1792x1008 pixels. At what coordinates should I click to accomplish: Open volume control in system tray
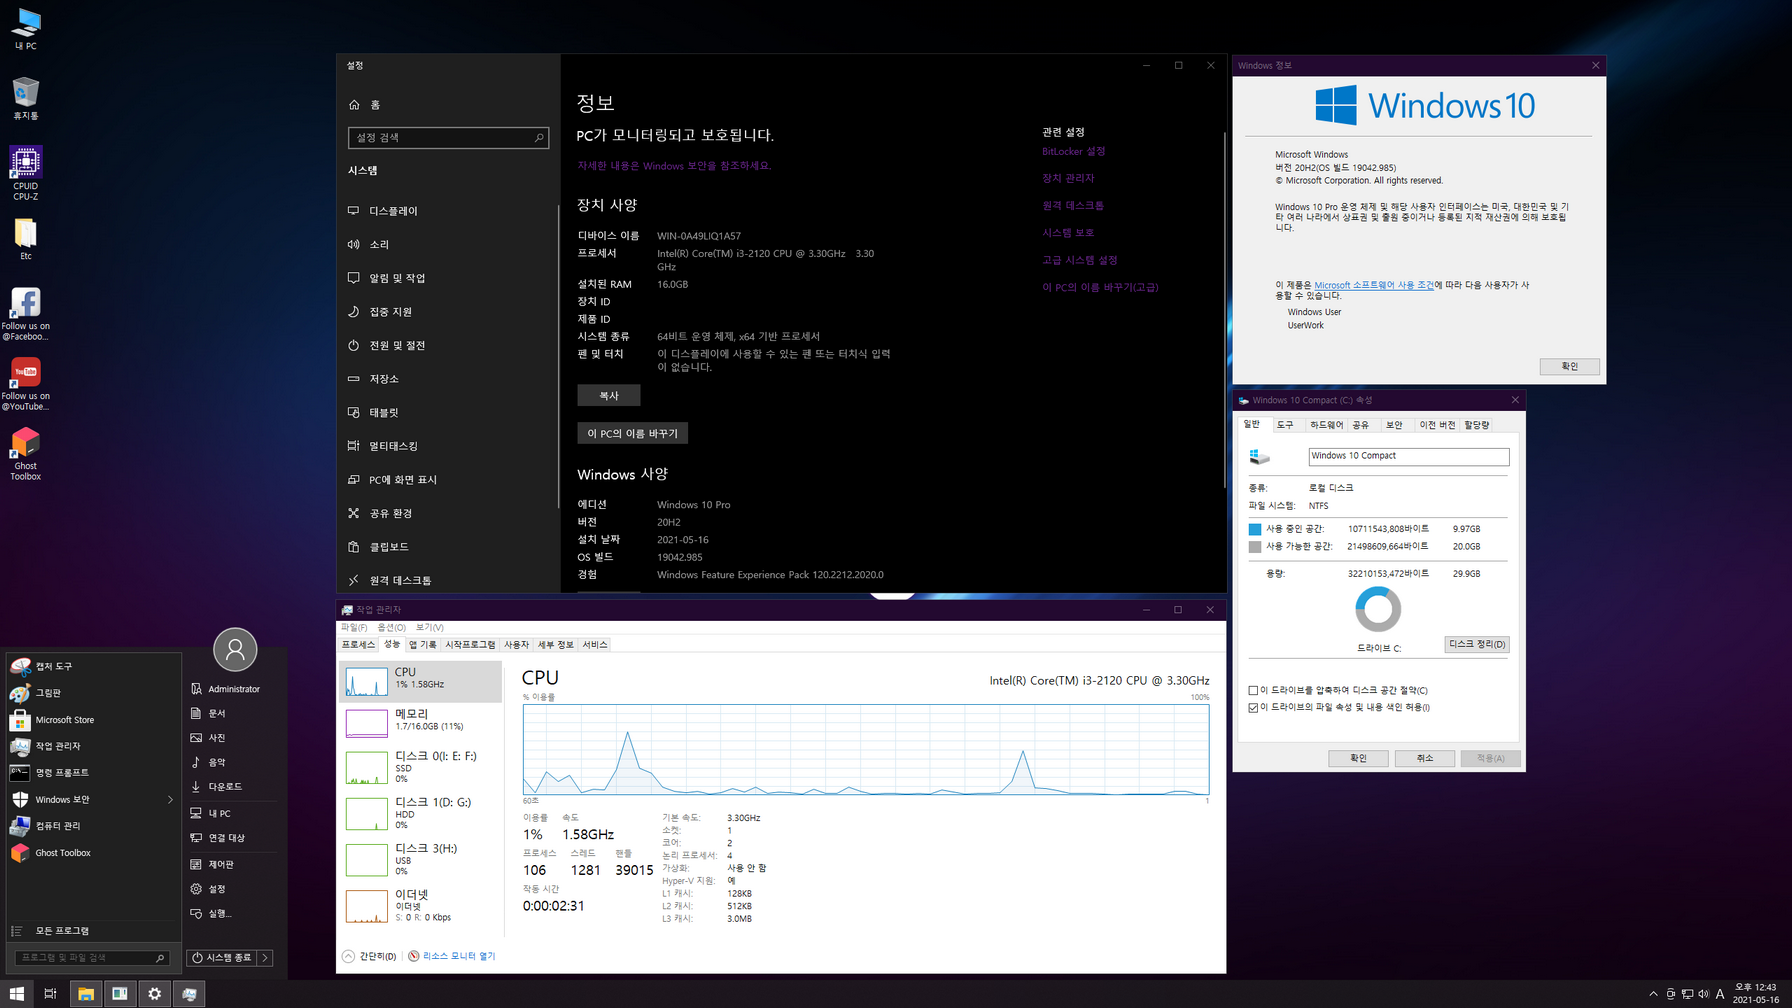point(1703,994)
